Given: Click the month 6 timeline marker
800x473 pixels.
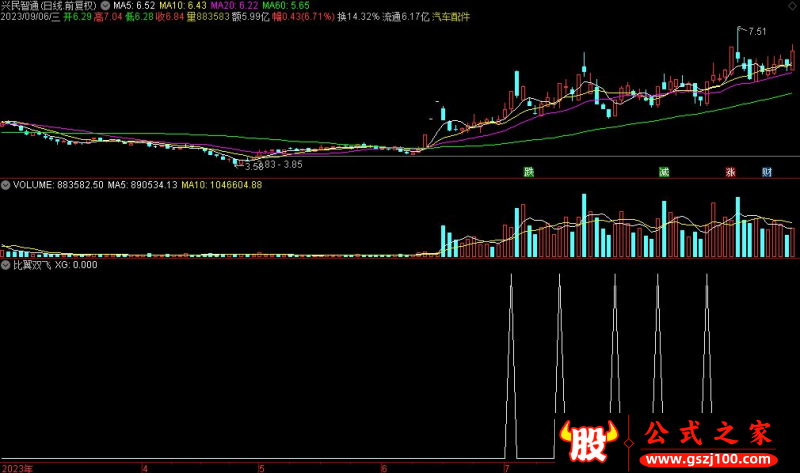Looking at the screenshot, I should [384, 468].
